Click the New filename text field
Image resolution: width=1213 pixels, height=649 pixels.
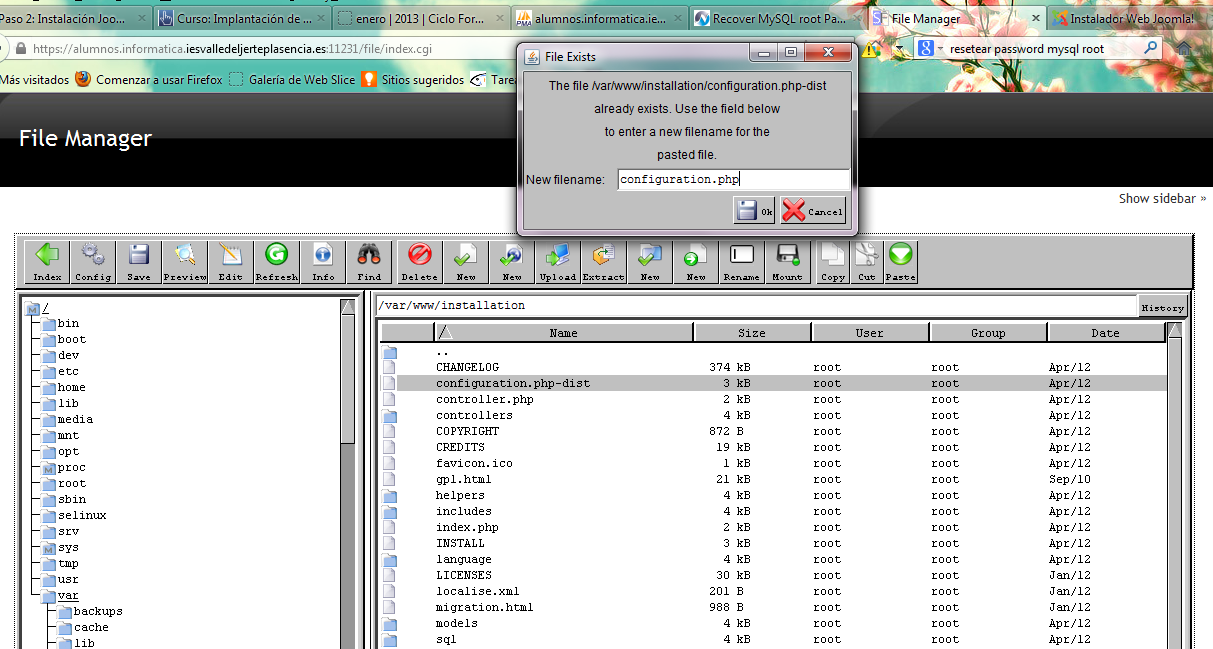pyautogui.click(x=733, y=180)
